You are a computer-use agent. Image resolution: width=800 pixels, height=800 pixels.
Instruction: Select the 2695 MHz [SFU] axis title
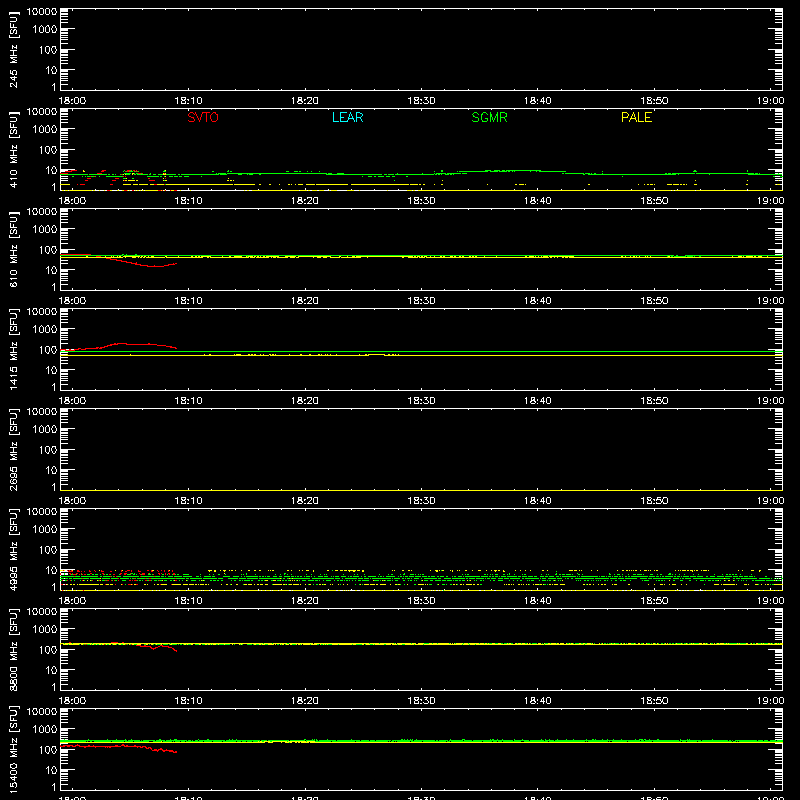point(14,449)
